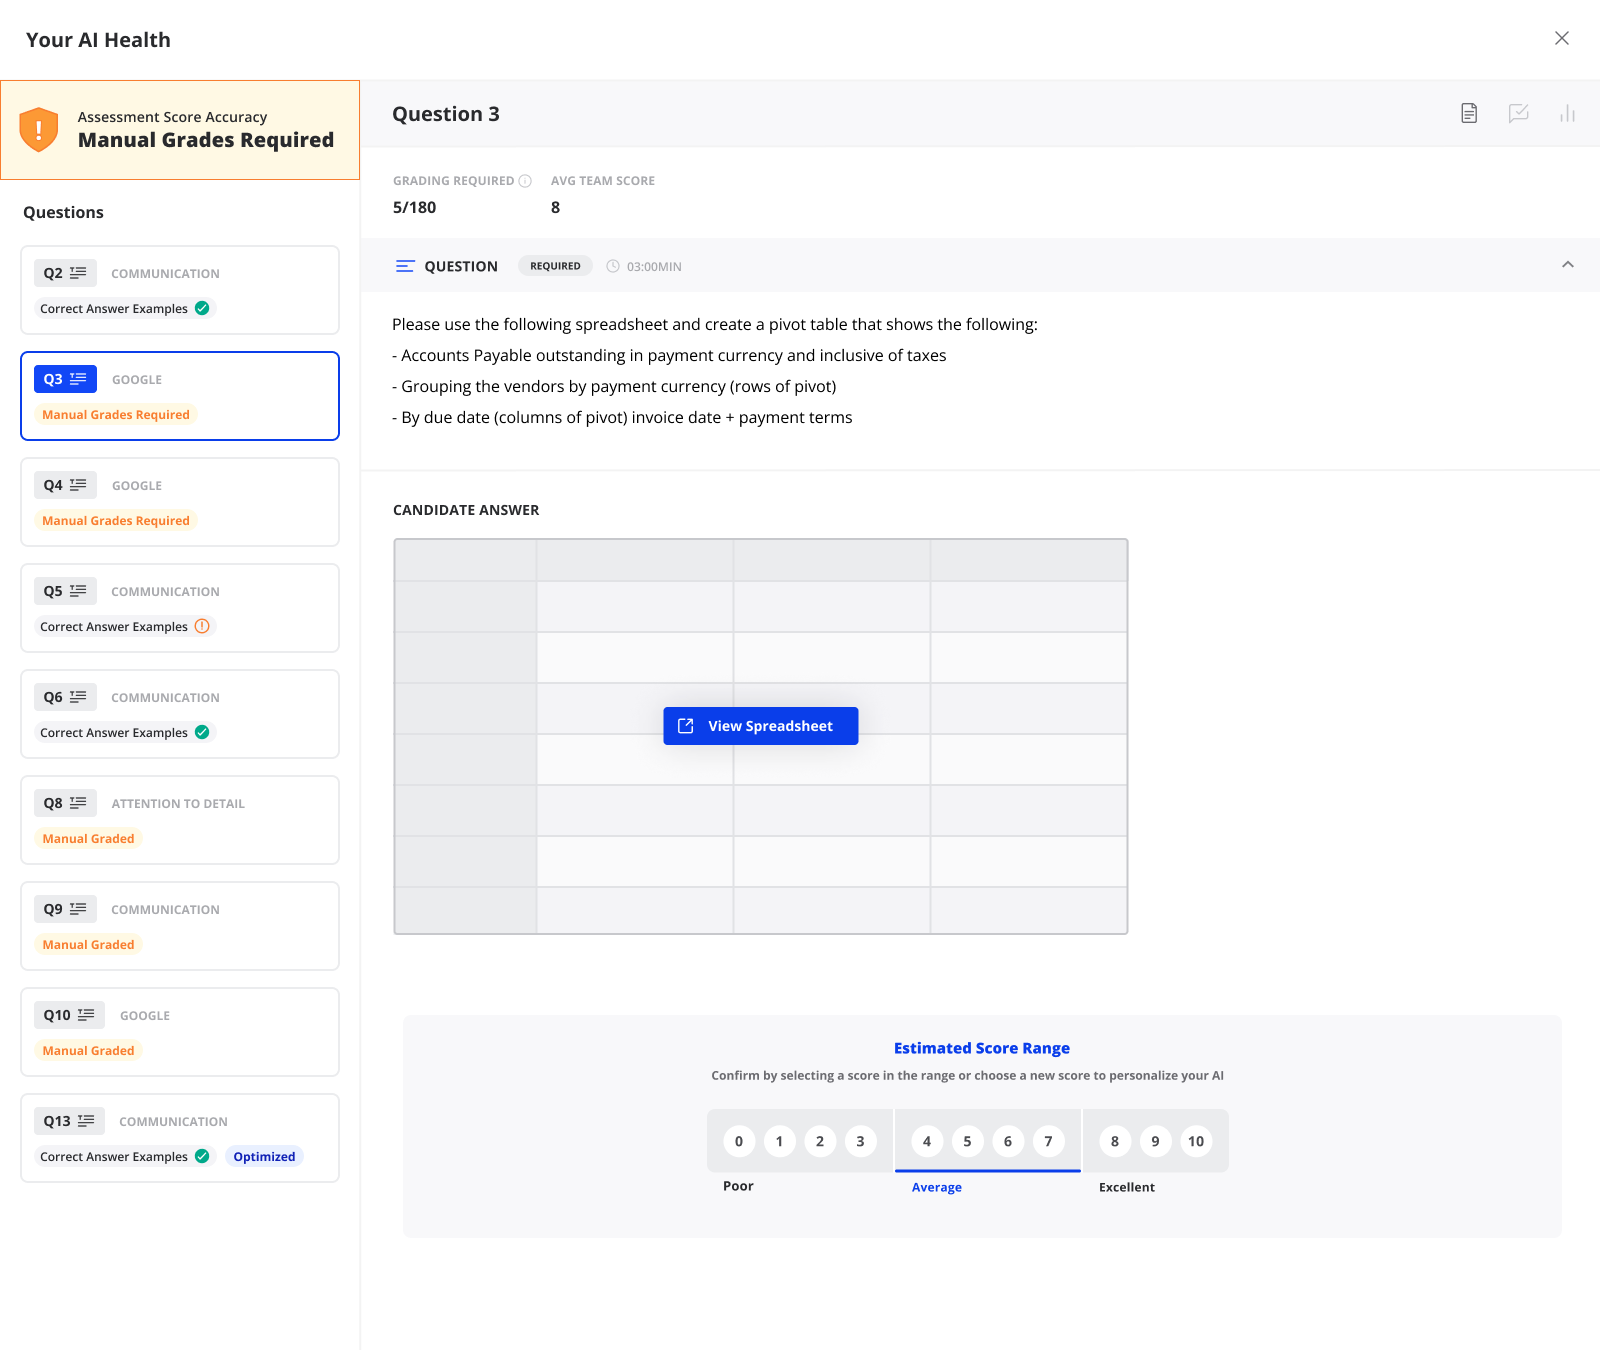Click the Average label link
The height and width of the screenshot is (1350, 1600).
pos(936,1187)
